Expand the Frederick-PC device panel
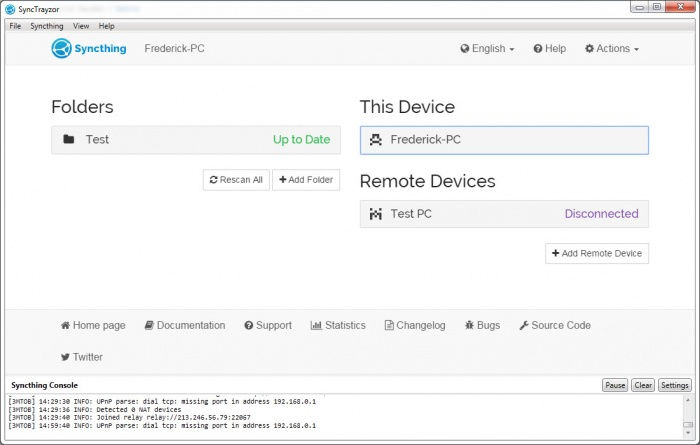700x445 pixels. (x=504, y=140)
